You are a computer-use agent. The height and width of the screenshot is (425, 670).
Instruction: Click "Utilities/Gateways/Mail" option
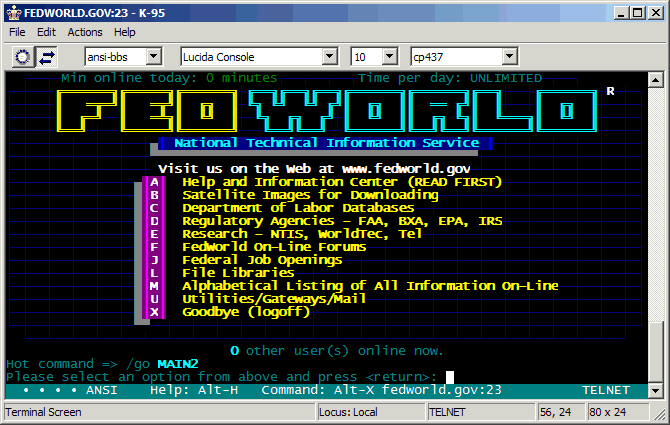274,299
